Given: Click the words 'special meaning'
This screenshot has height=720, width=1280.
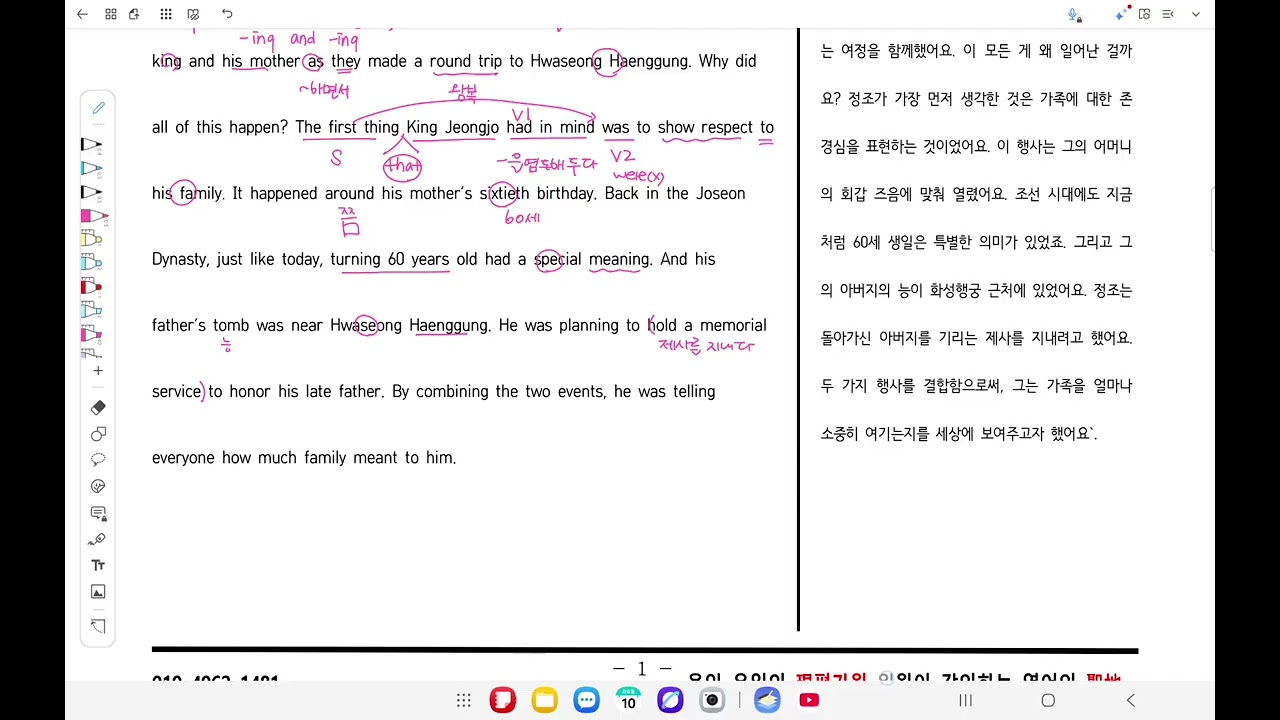Looking at the screenshot, I should pos(592,260).
